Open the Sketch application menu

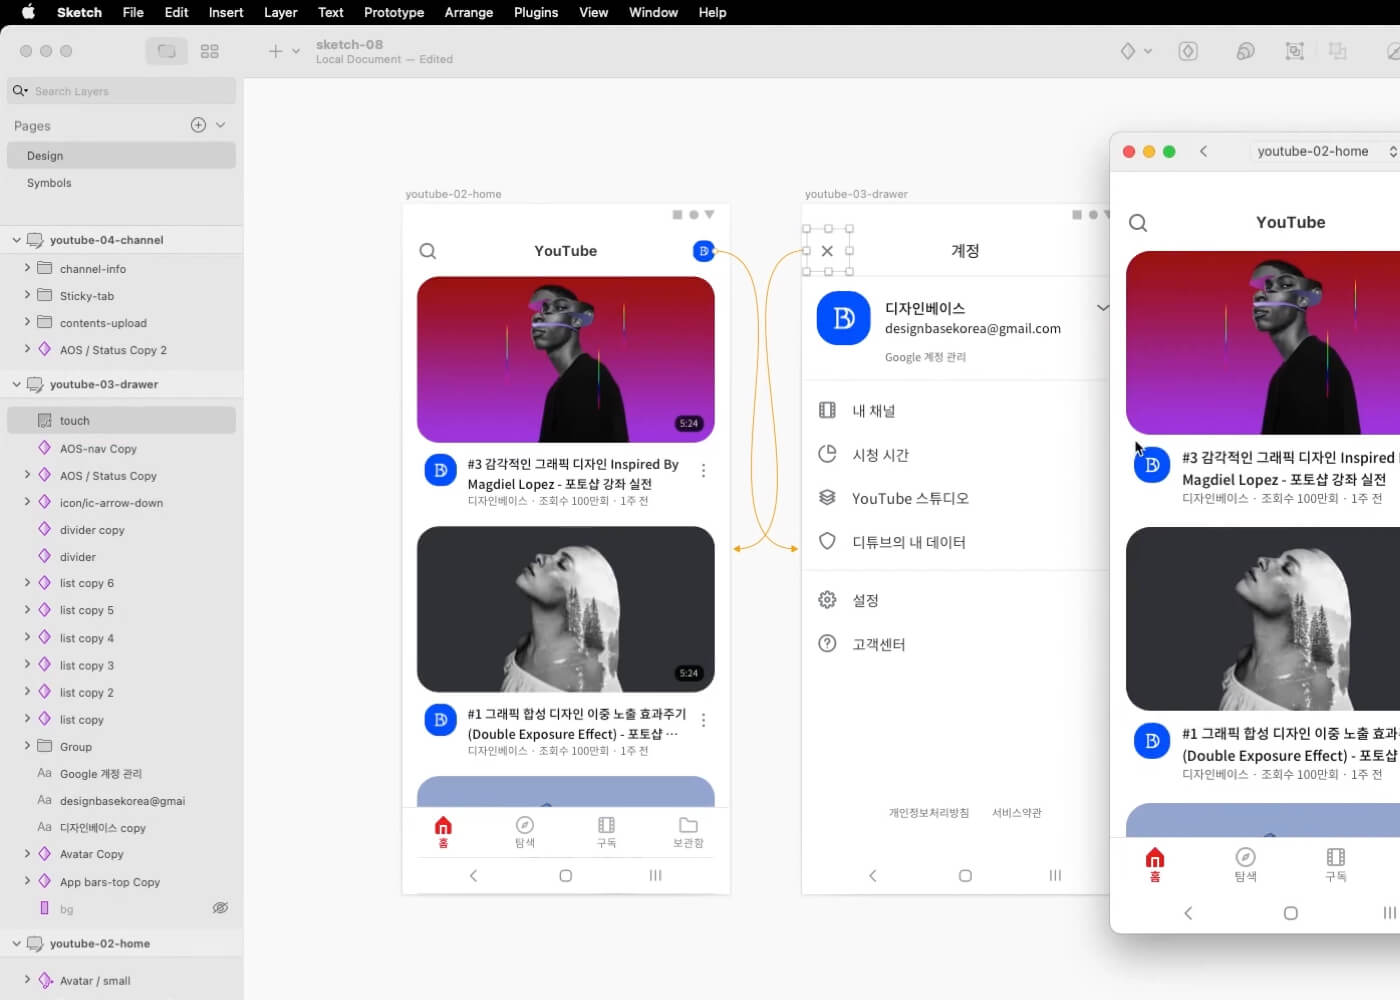click(79, 12)
